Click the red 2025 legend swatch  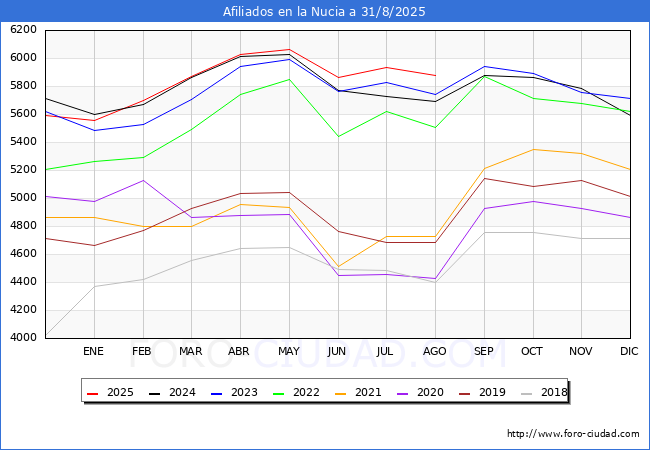[x=92, y=393]
